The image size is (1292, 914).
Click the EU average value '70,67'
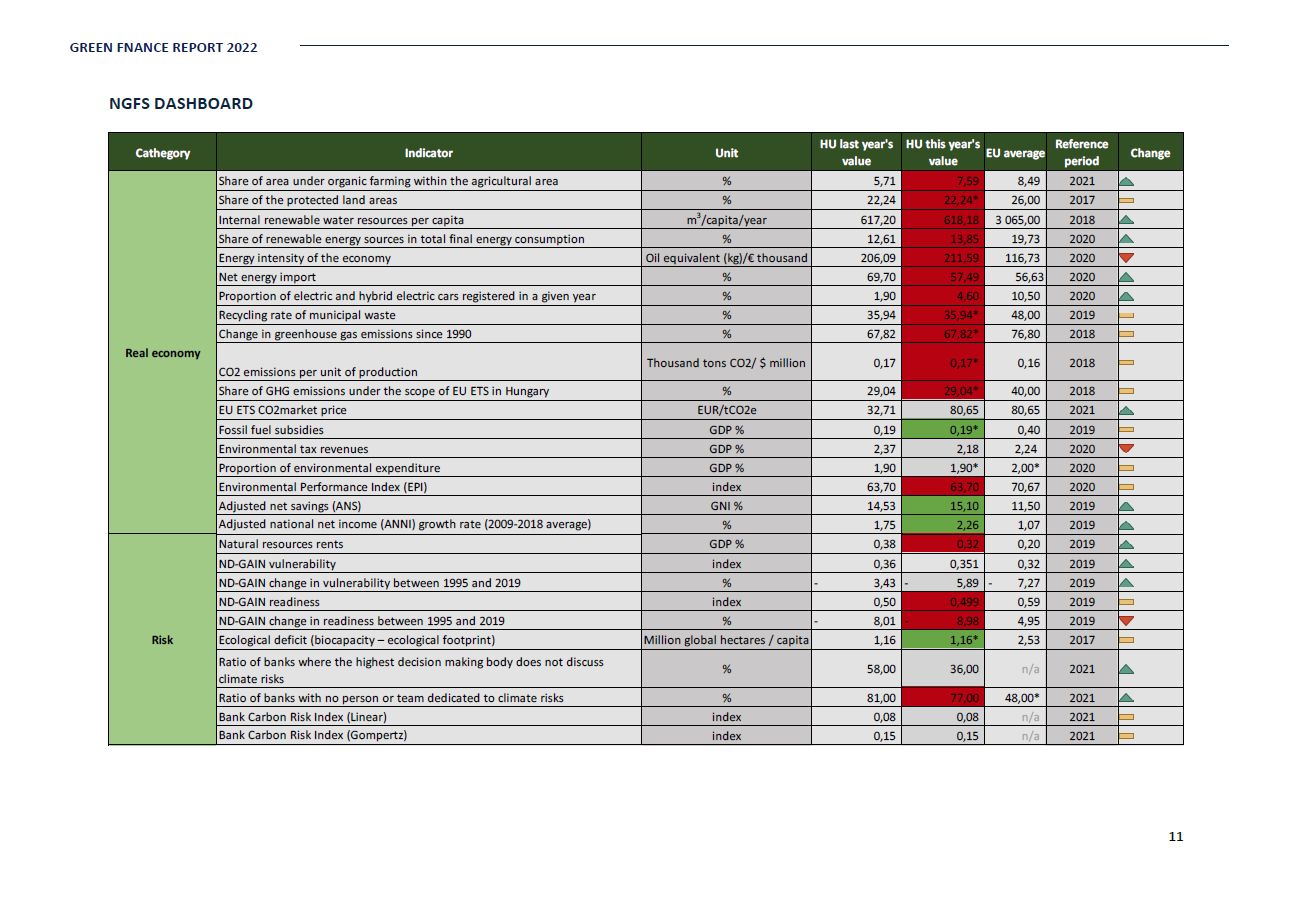1026,487
